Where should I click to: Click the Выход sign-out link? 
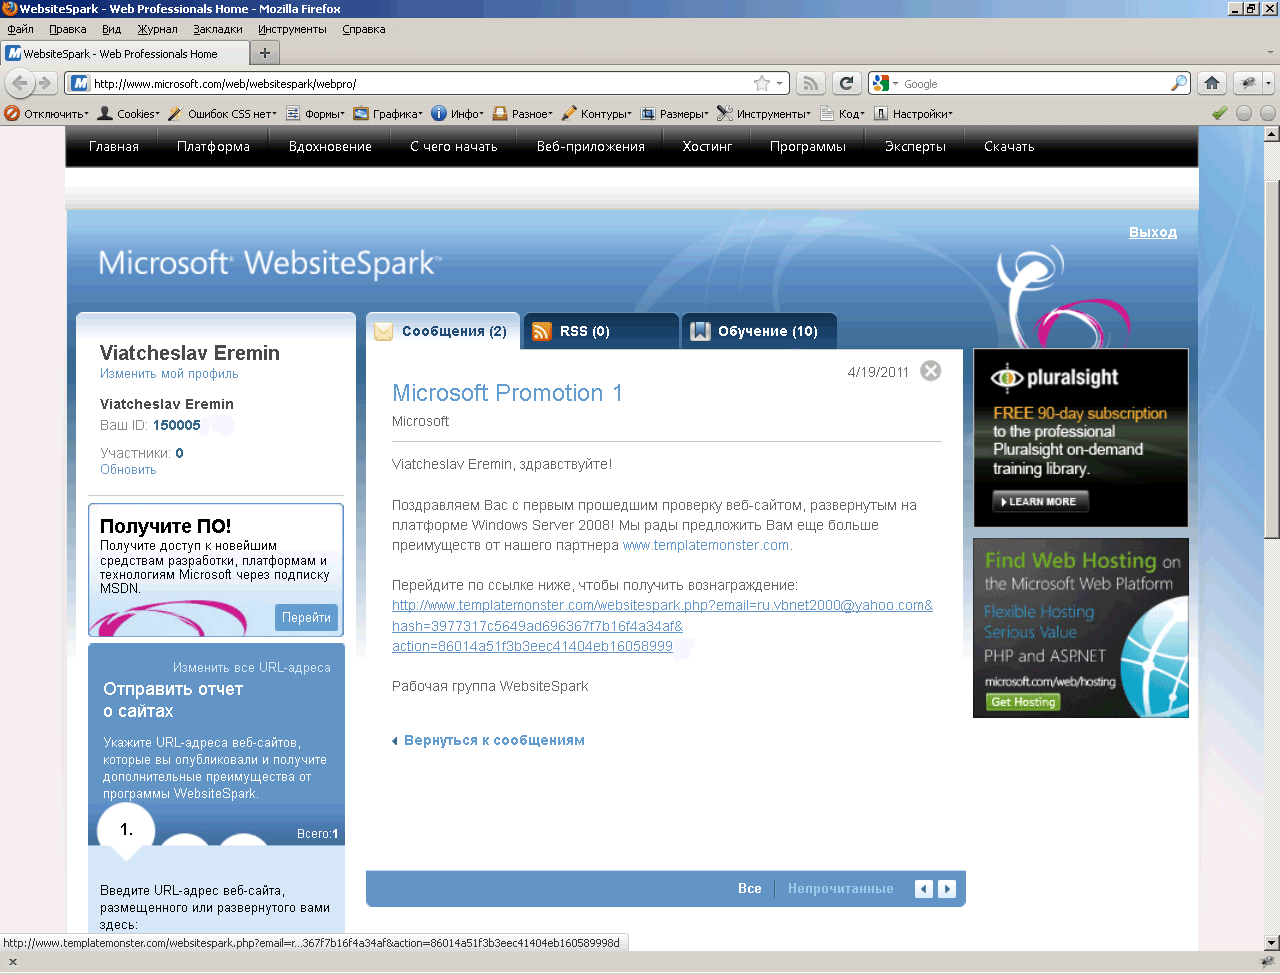[1153, 232]
